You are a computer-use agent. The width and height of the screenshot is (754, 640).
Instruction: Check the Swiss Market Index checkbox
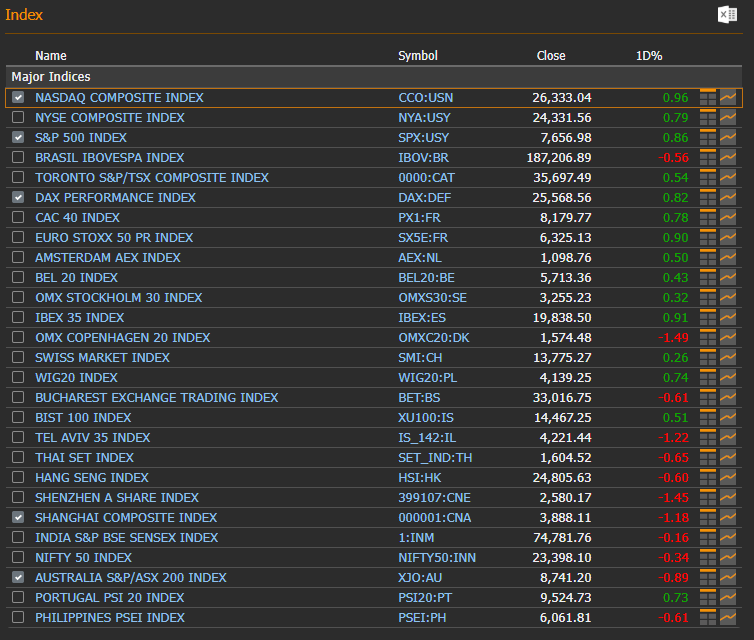(x=18, y=357)
